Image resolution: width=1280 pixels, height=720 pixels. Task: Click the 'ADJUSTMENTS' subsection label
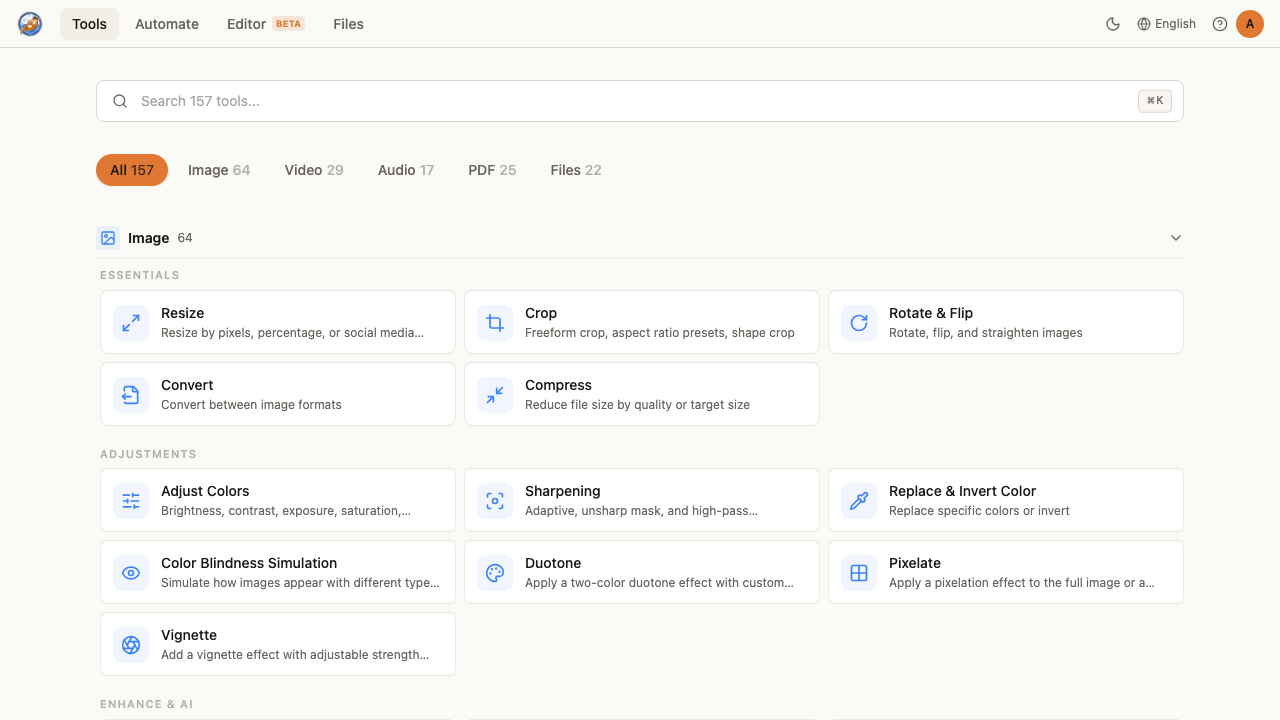(148, 454)
